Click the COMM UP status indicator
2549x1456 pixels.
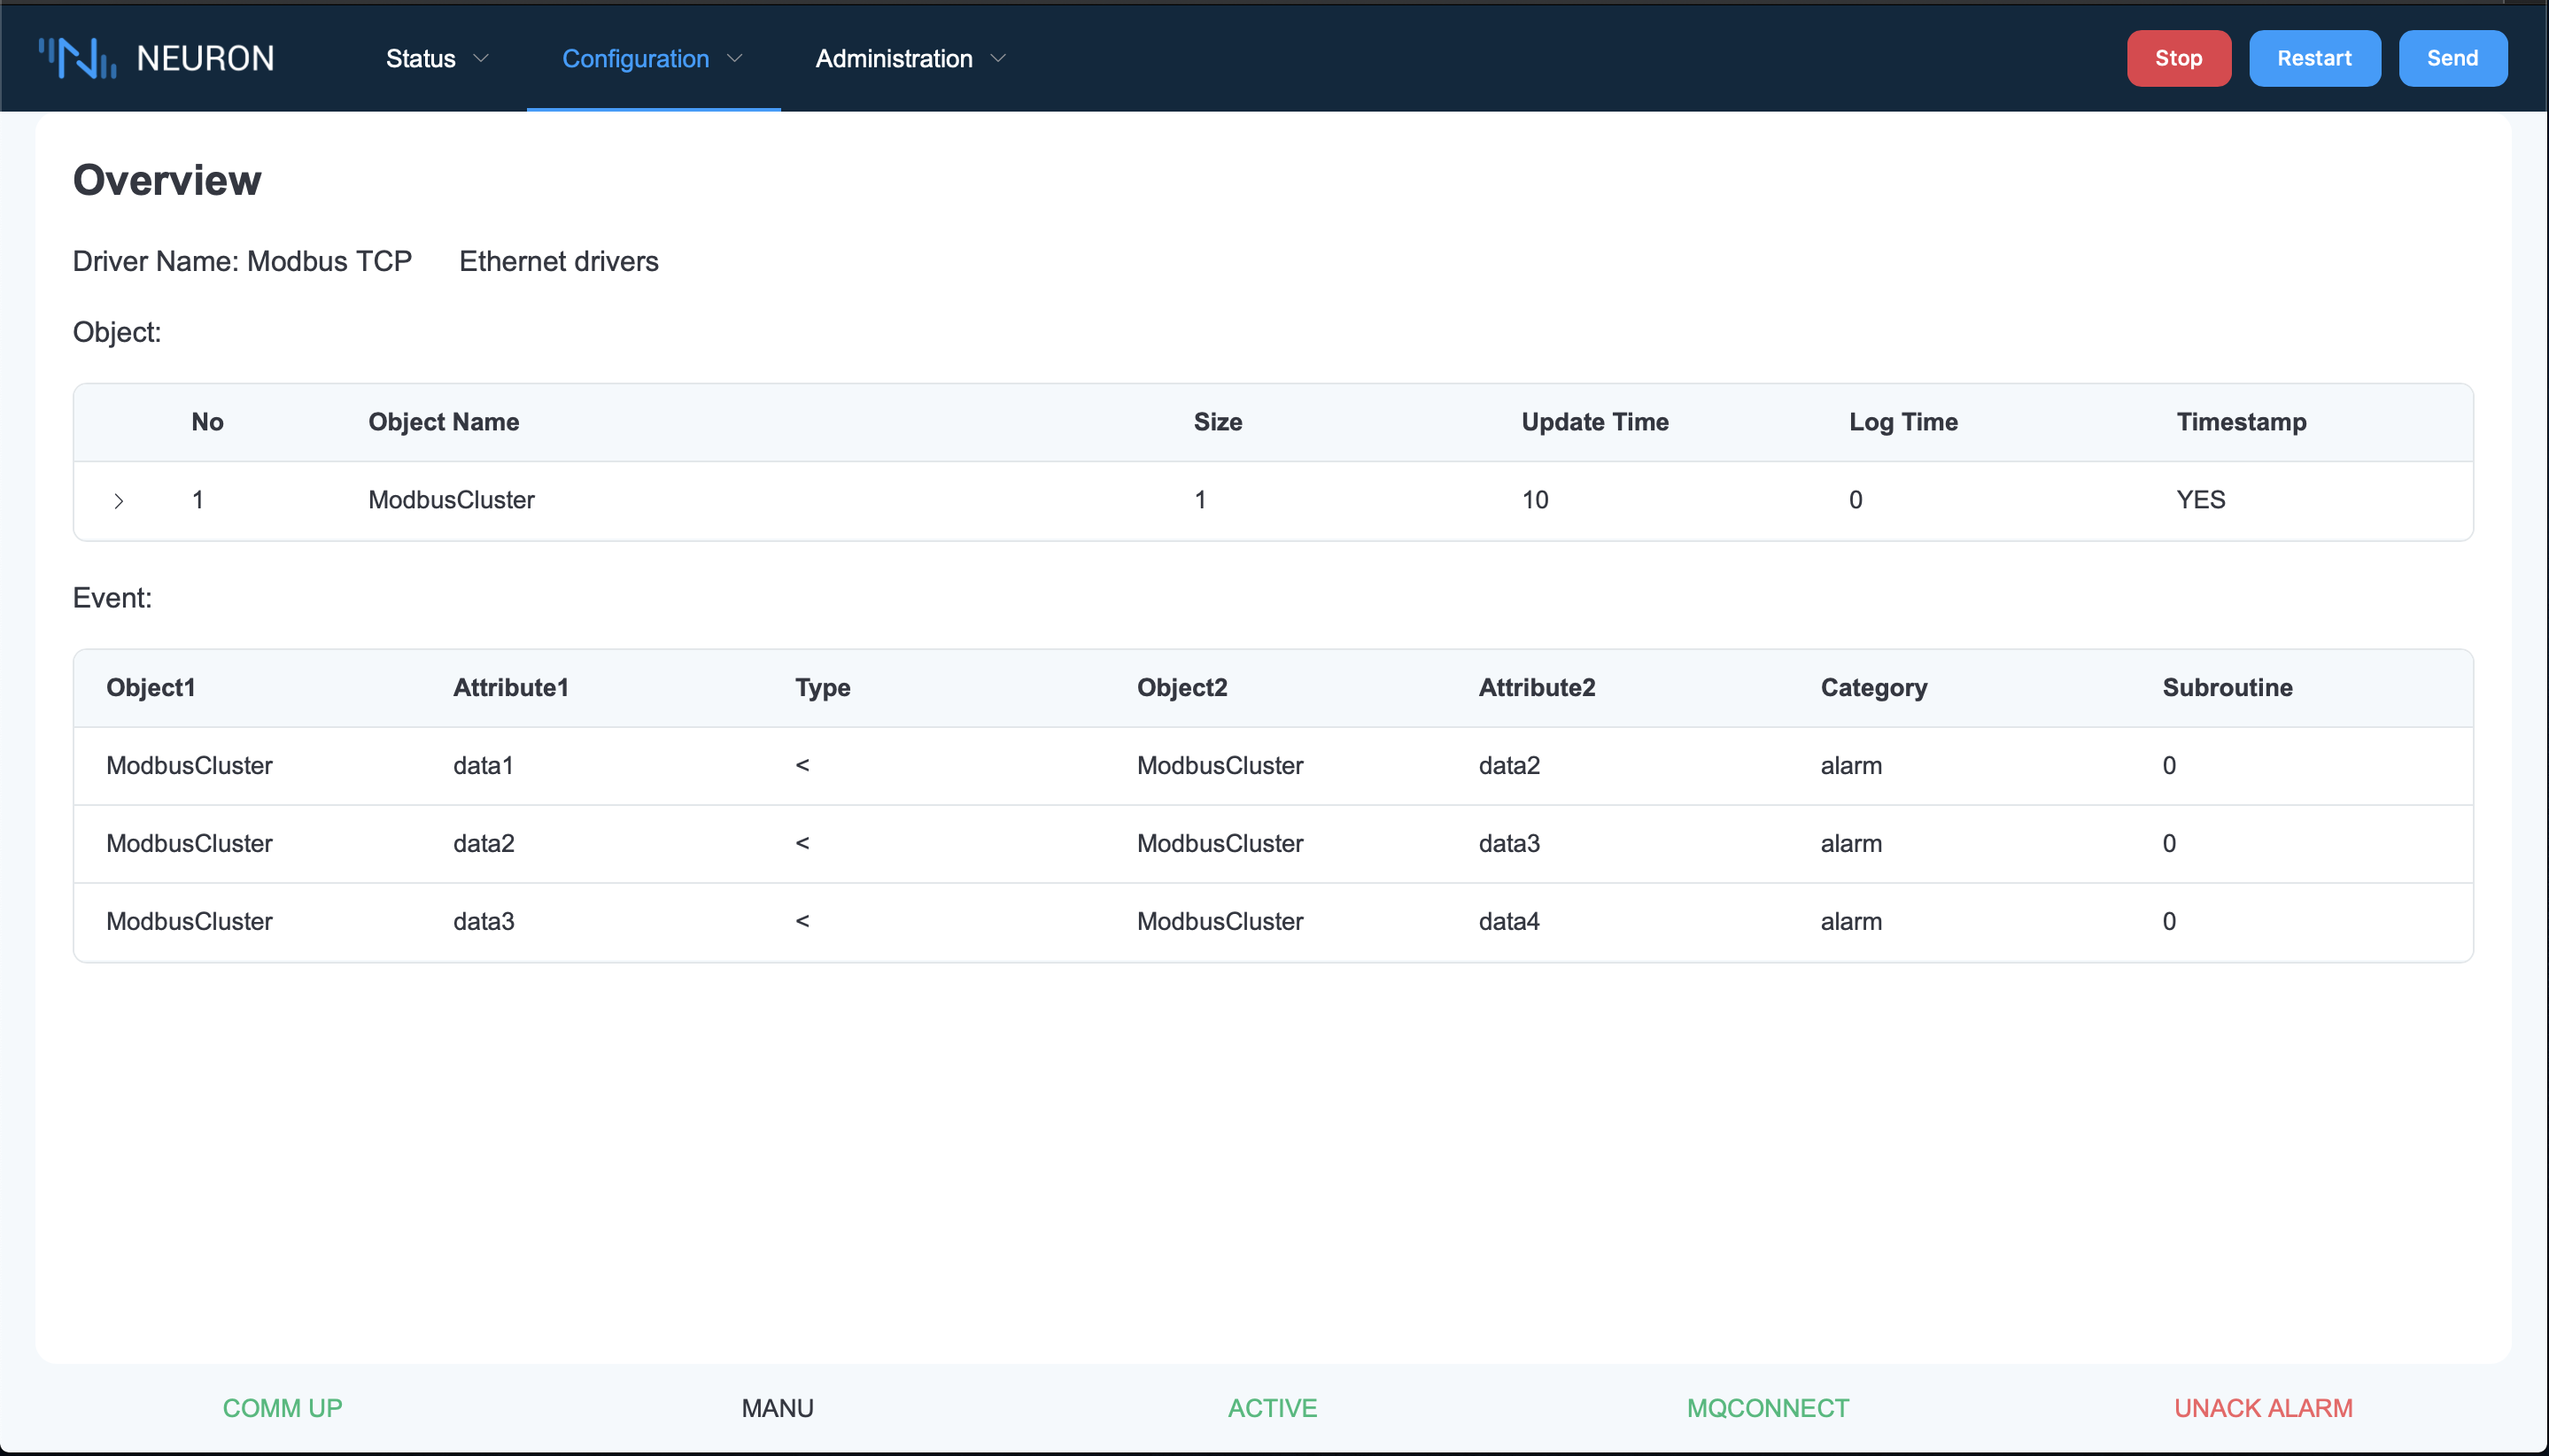coord(282,1408)
